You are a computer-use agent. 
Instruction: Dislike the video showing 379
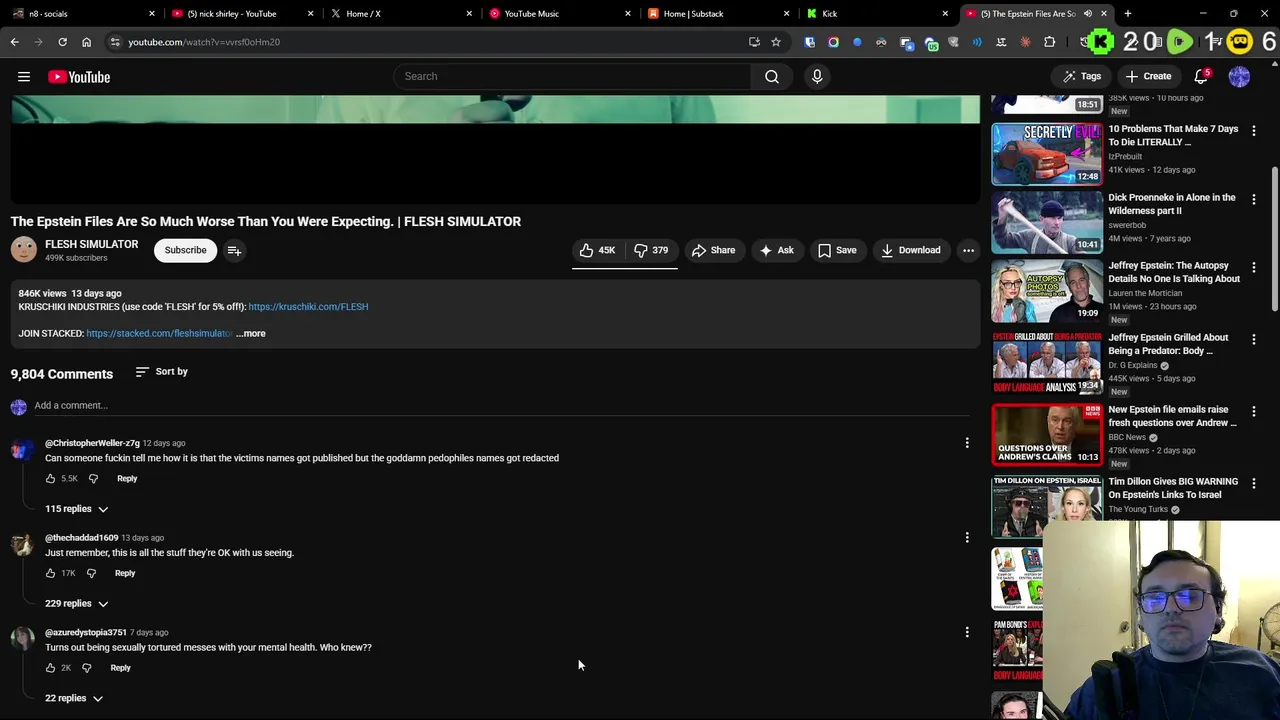coord(651,250)
